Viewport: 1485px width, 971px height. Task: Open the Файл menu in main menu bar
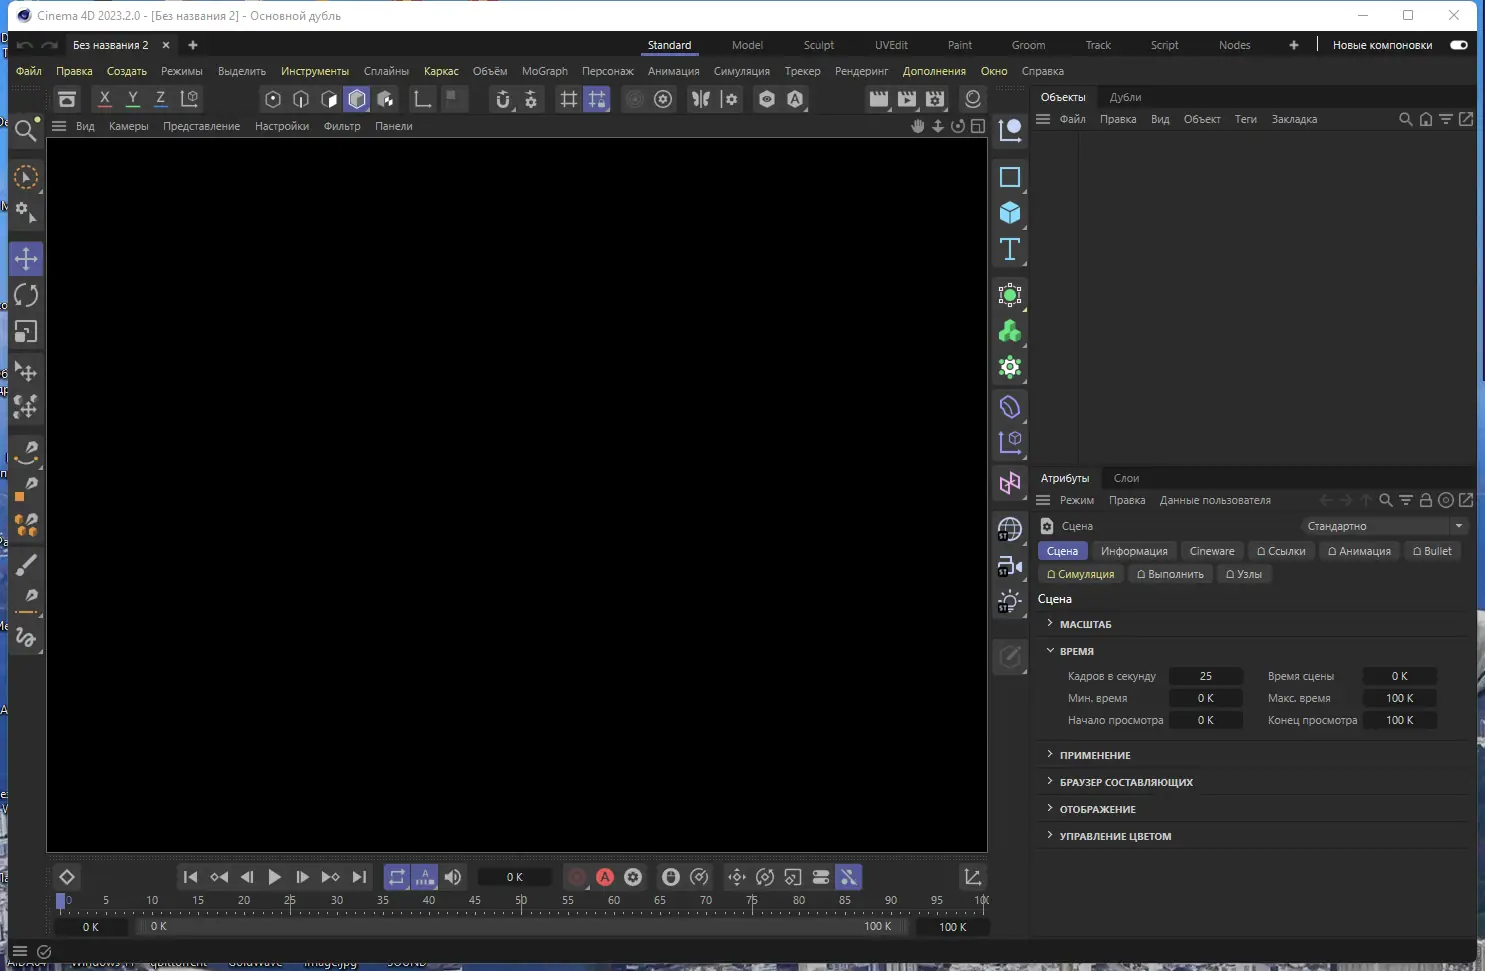[x=29, y=71]
